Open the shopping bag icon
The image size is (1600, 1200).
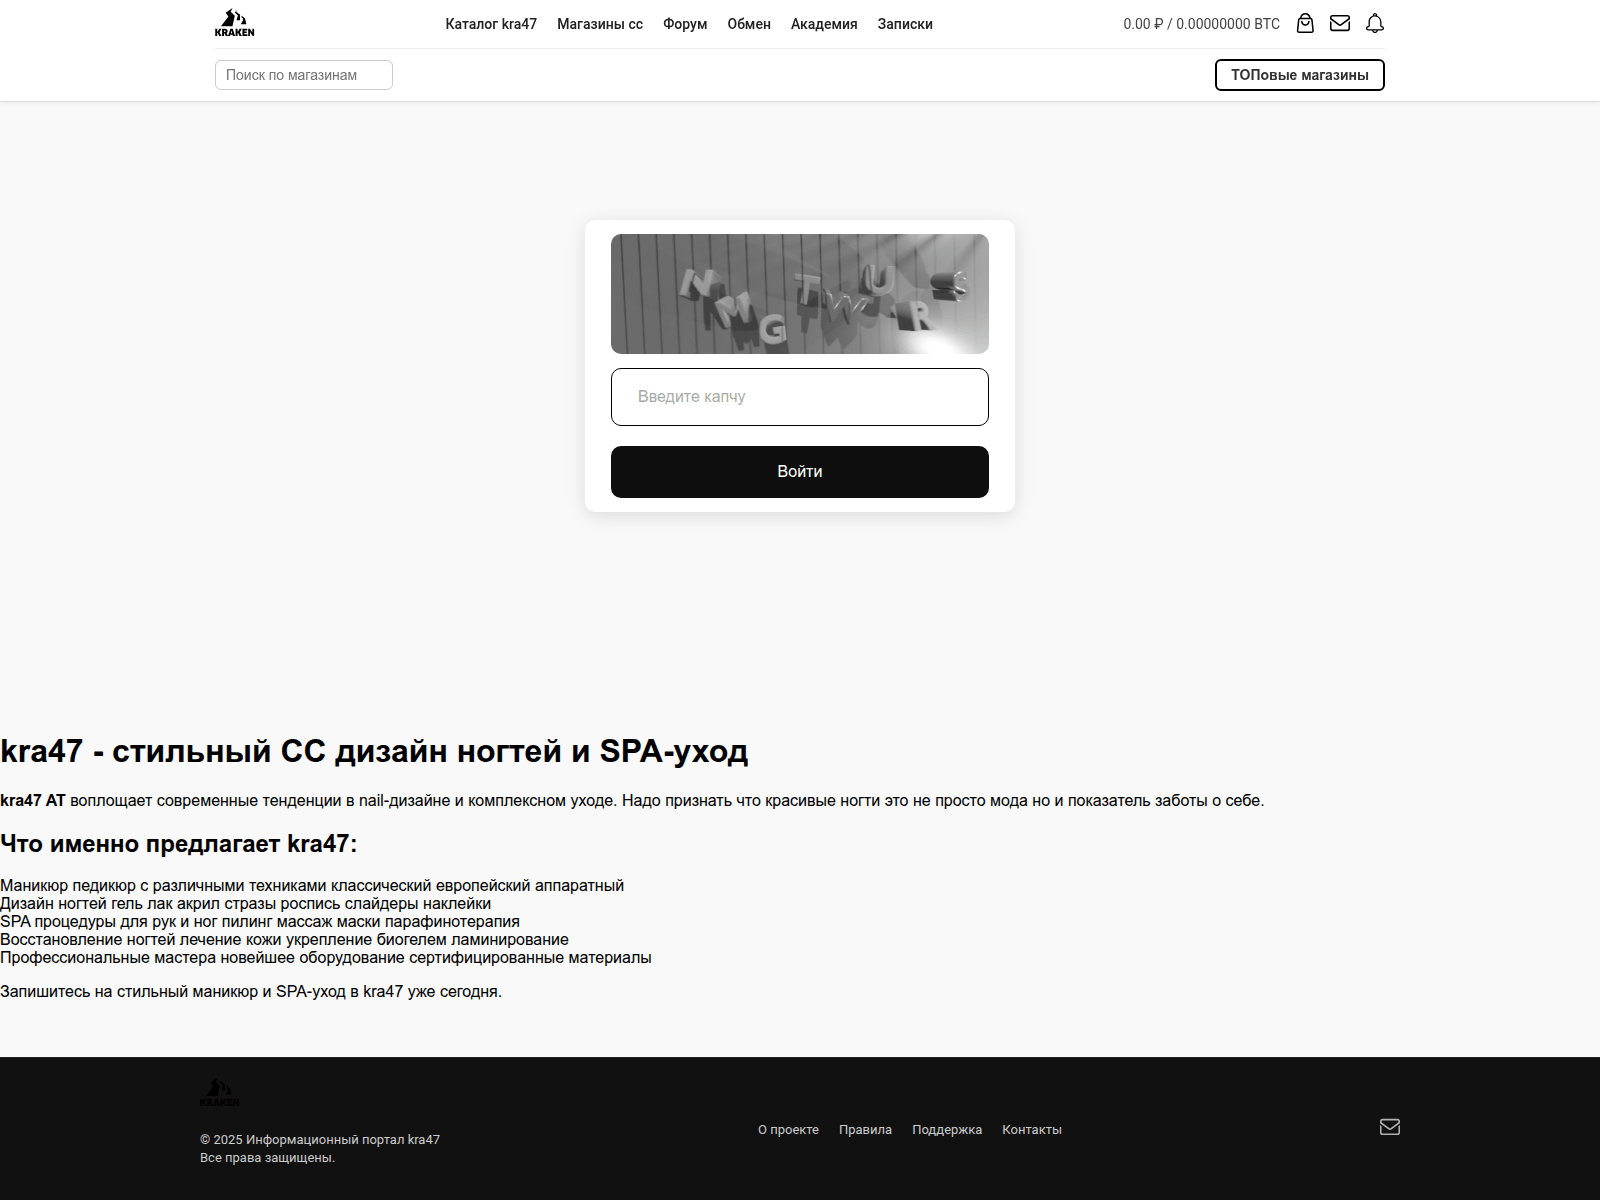click(x=1305, y=23)
